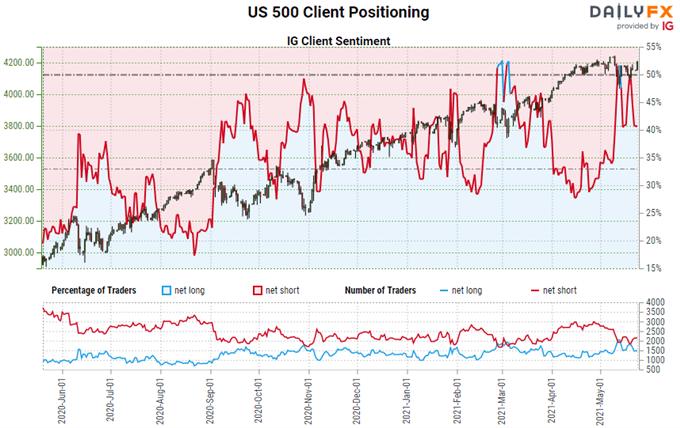Click the blue net long number-of-traders legend line

[x=444, y=291]
